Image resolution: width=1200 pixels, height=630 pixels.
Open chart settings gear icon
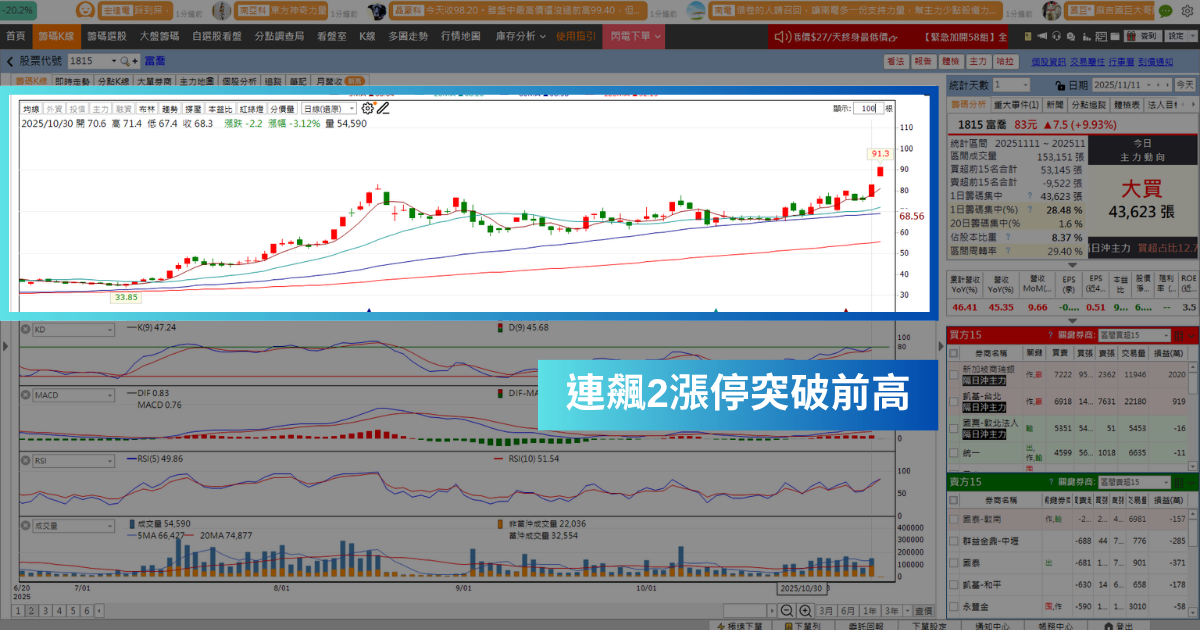click(367, 108)
